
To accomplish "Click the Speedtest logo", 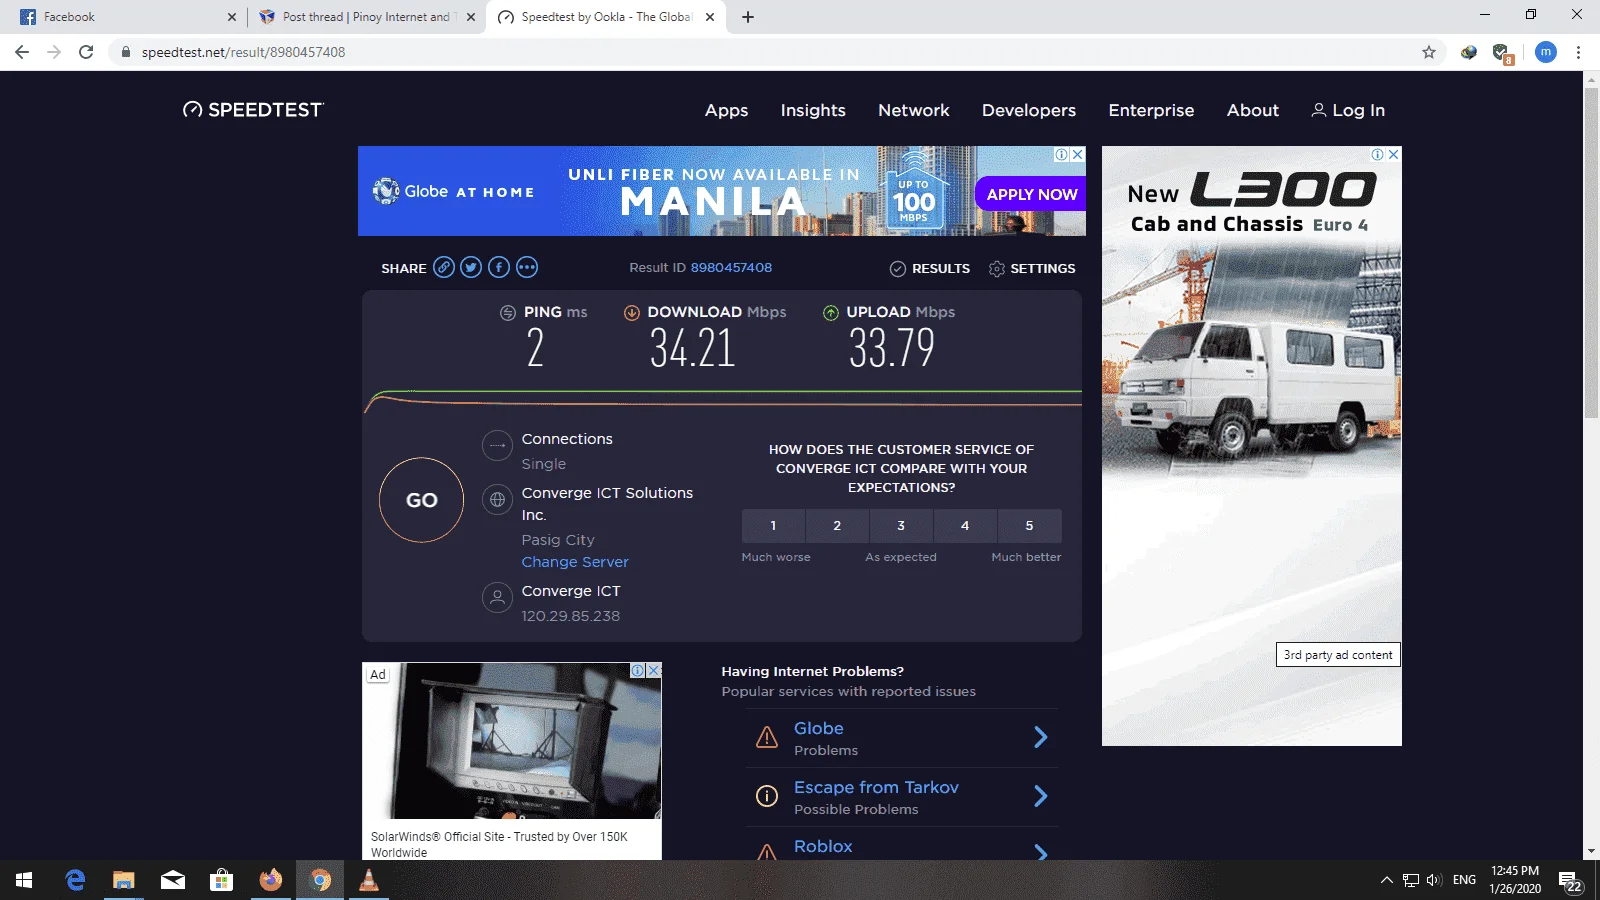I will click(x=253, y=110).
